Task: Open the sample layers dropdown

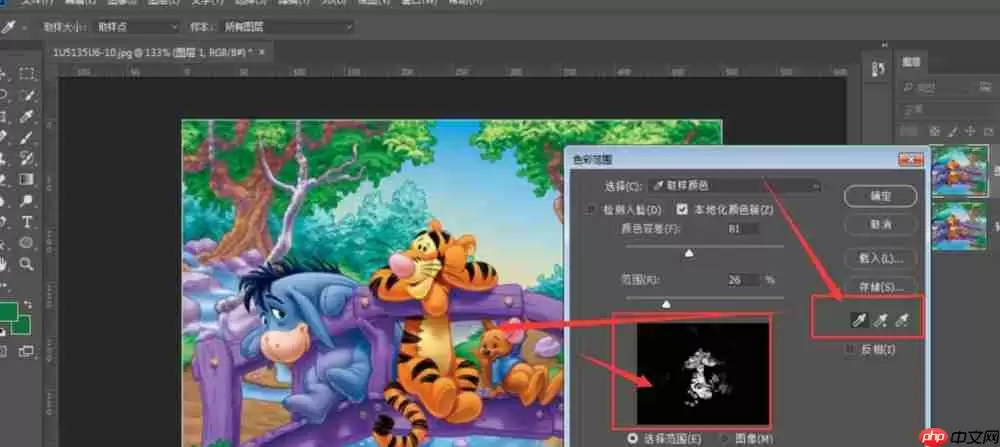Action: point(286,27)
